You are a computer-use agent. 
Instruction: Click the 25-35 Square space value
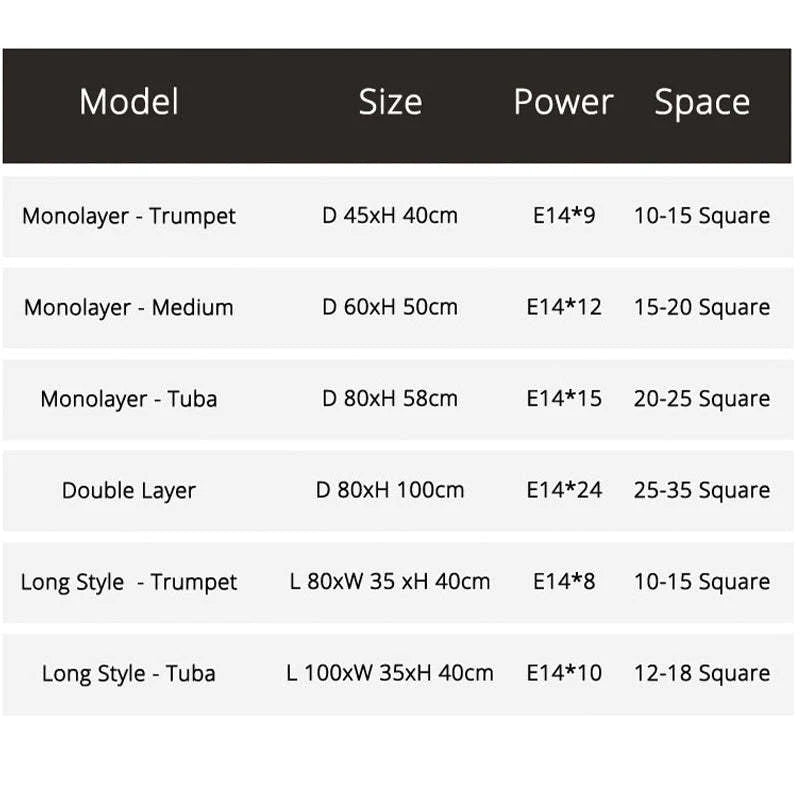click(x=702, y=490)
